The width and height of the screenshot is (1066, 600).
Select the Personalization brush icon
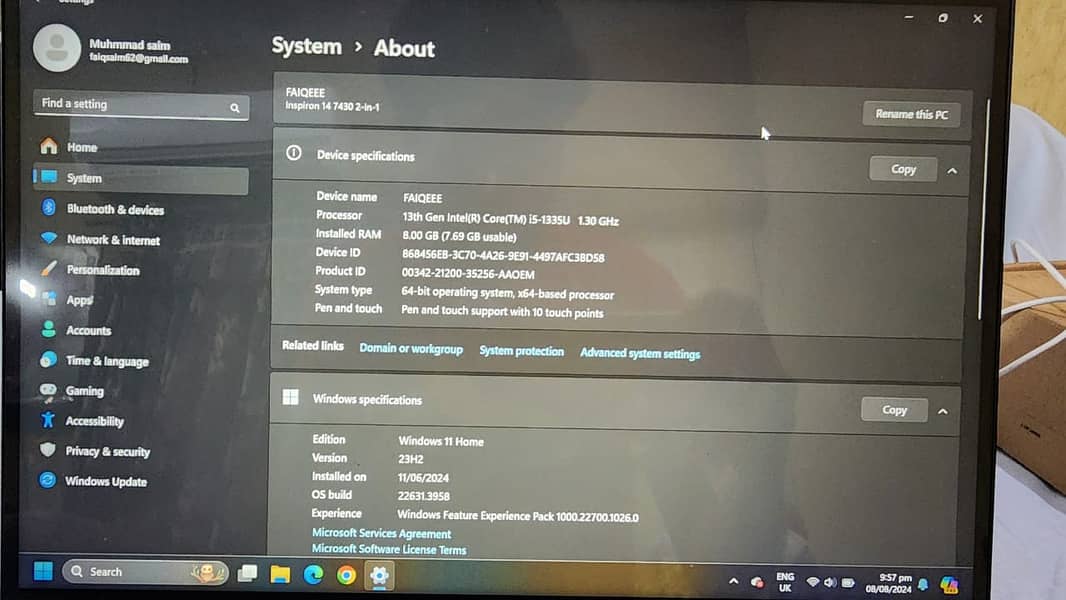(48, 269)
